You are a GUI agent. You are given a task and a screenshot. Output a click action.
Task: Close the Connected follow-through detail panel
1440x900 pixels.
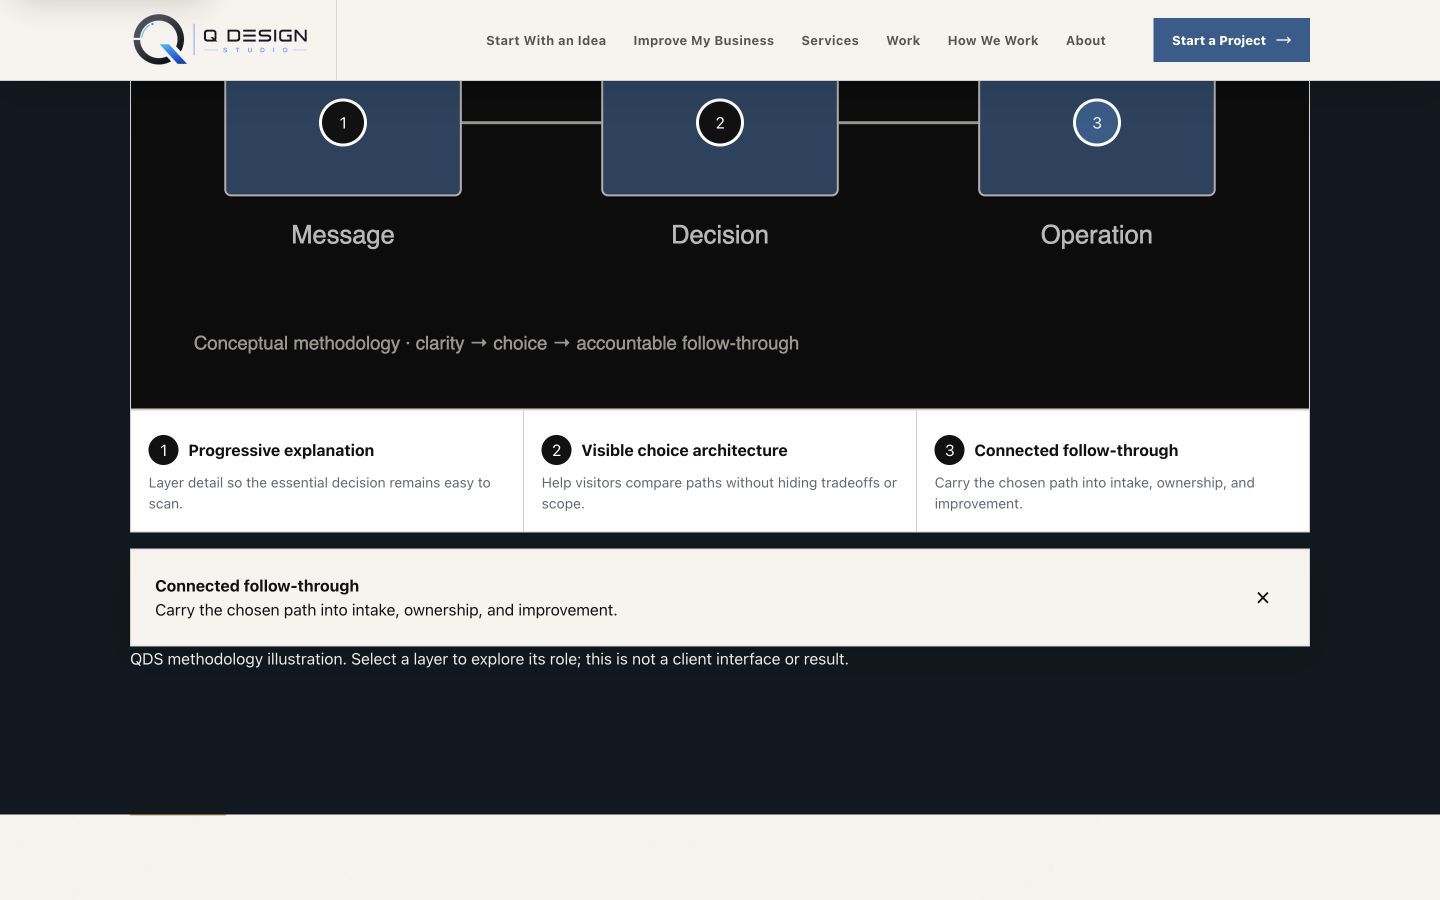[x=1263, y=598]
